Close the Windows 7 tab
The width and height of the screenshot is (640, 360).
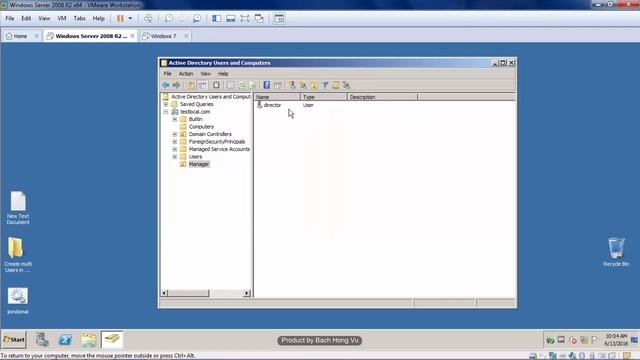[186, 36]
